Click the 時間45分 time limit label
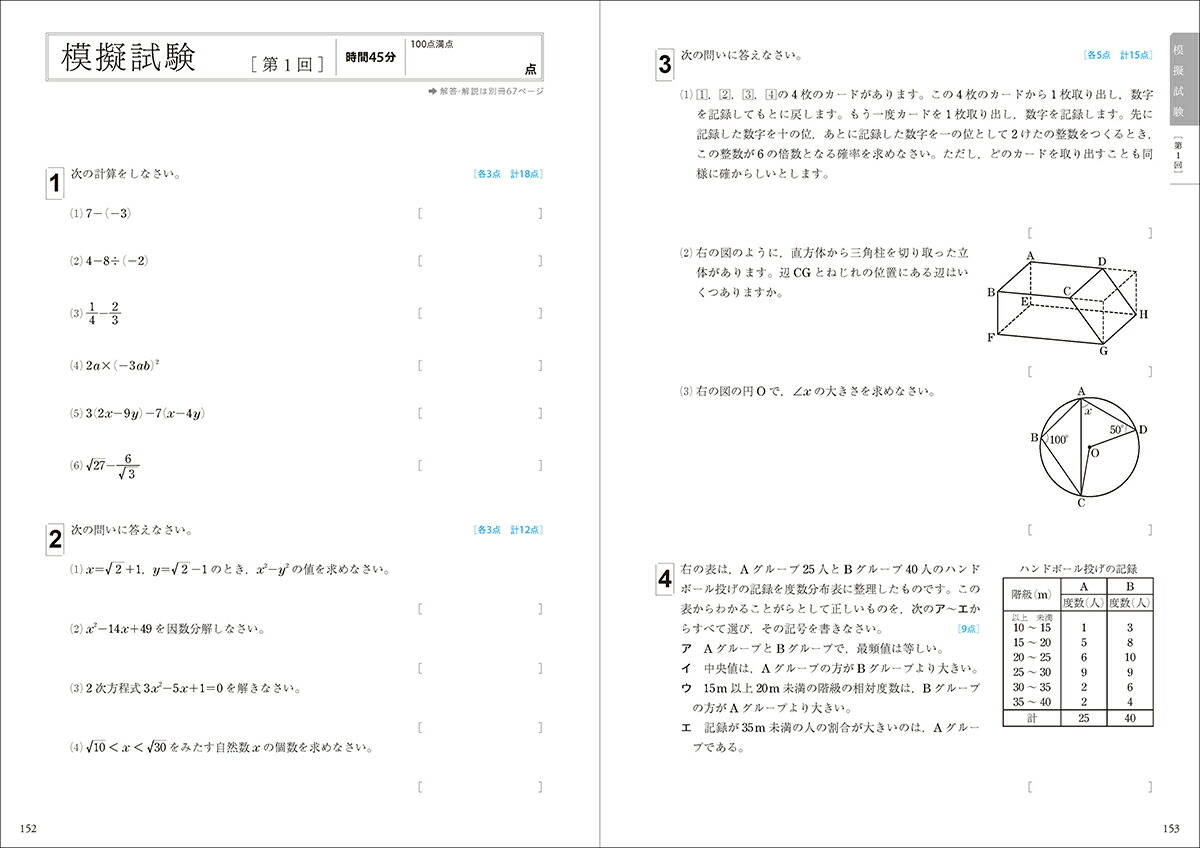 click(x=370, y=58)
